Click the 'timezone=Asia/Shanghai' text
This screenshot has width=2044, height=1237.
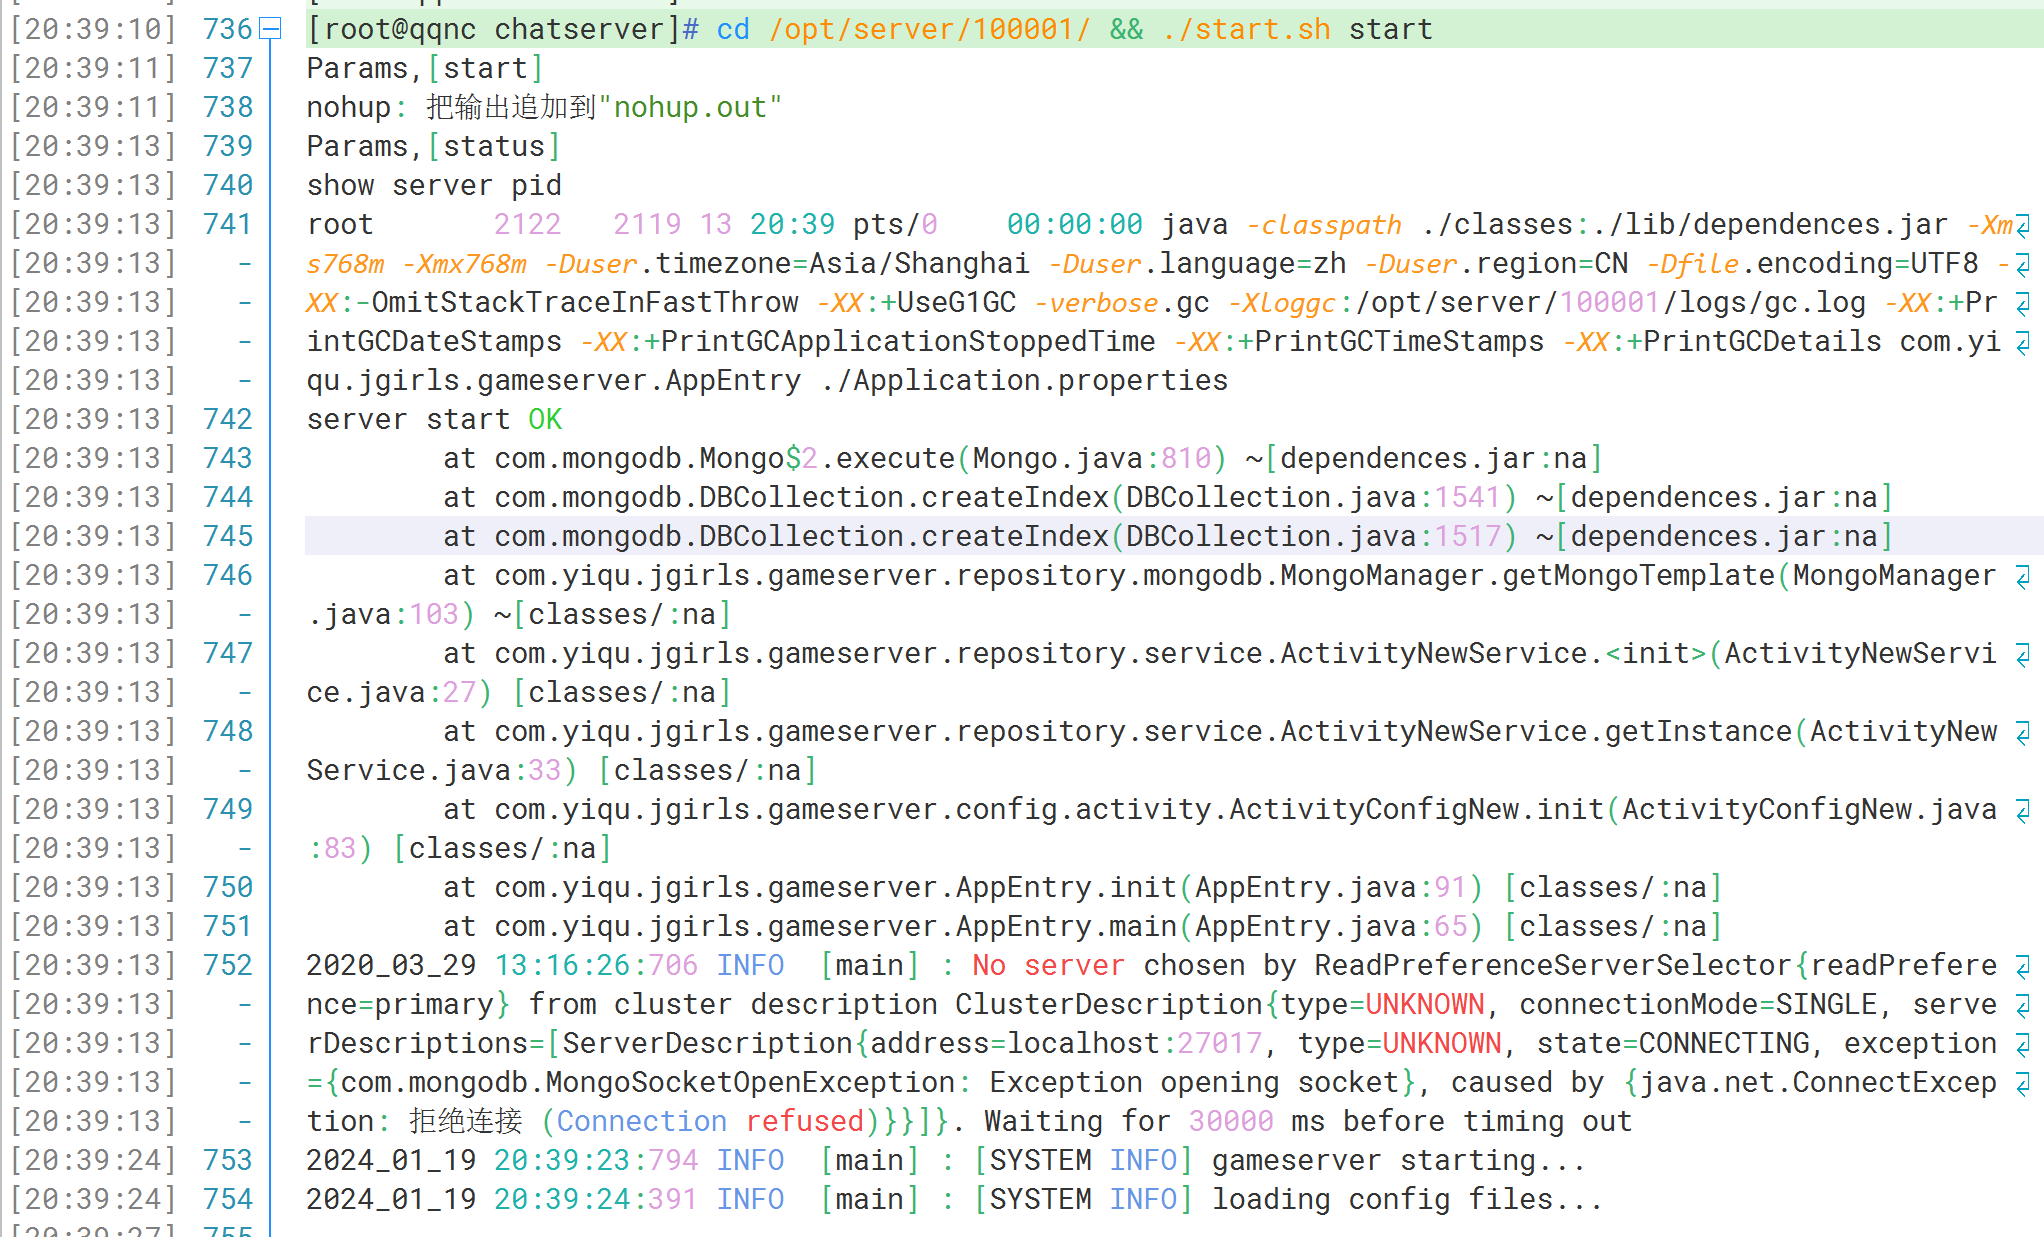[x=842, y=263]
